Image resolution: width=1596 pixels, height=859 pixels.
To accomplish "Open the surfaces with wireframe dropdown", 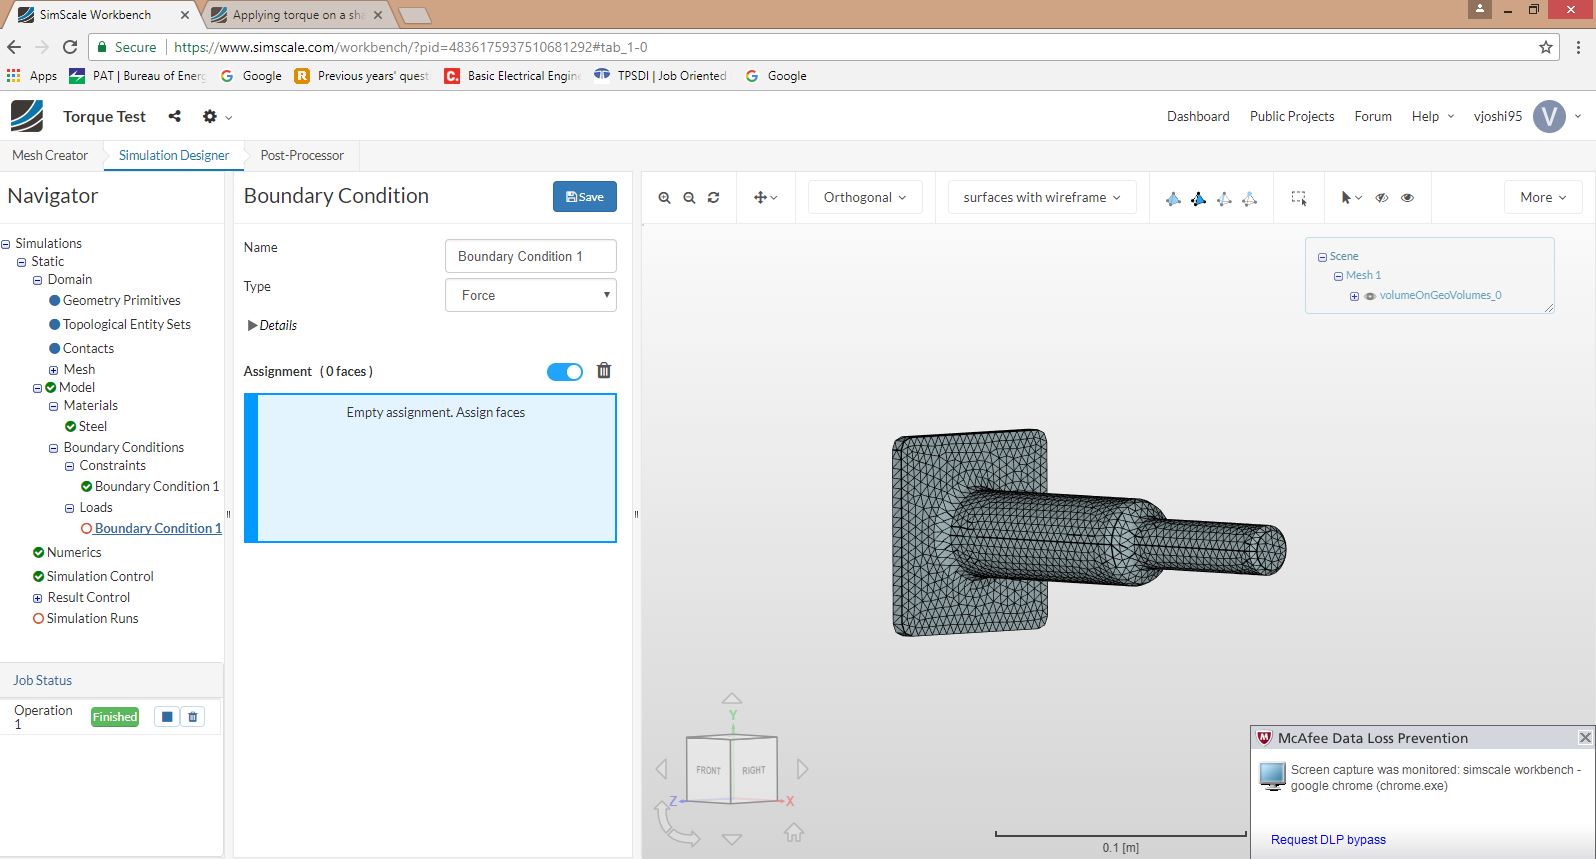I will 1041,198.
